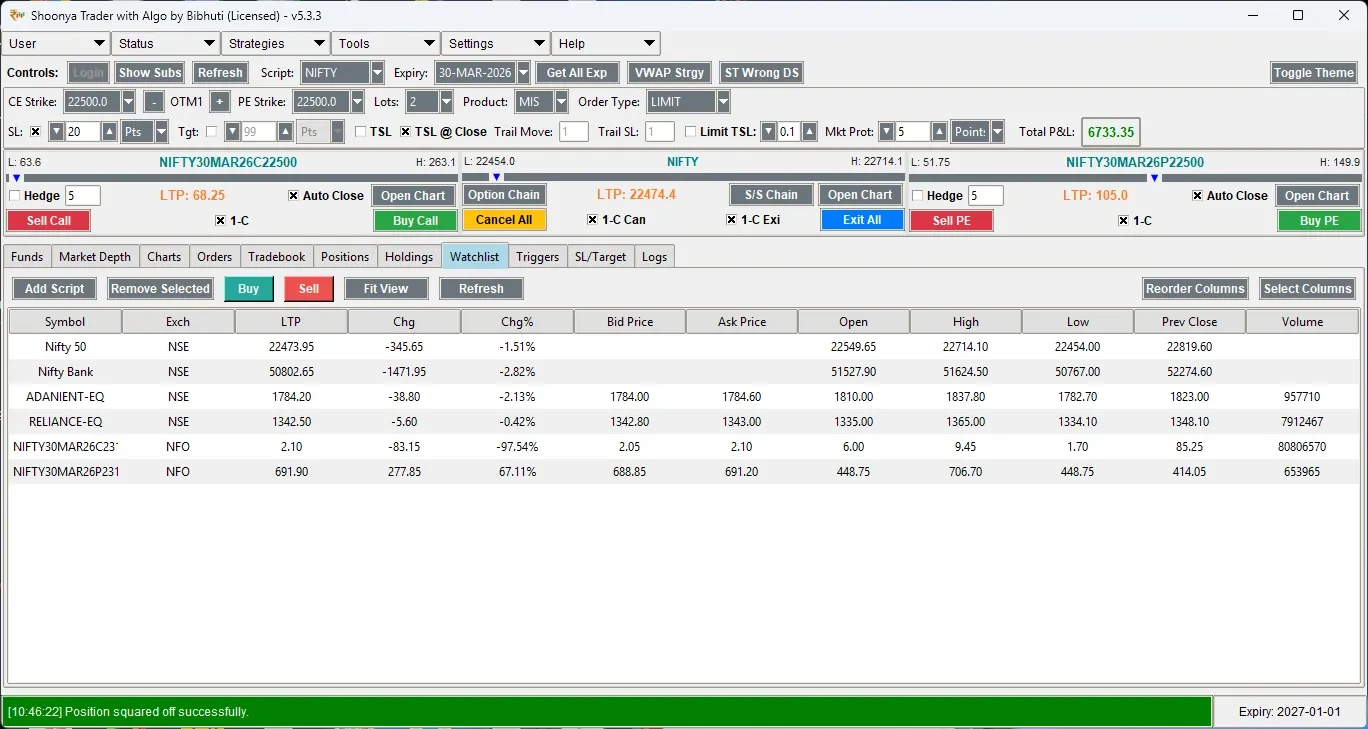Click the VWAP Strgy button
This screenshot has height=729, width=1368.
click(669, 73)
